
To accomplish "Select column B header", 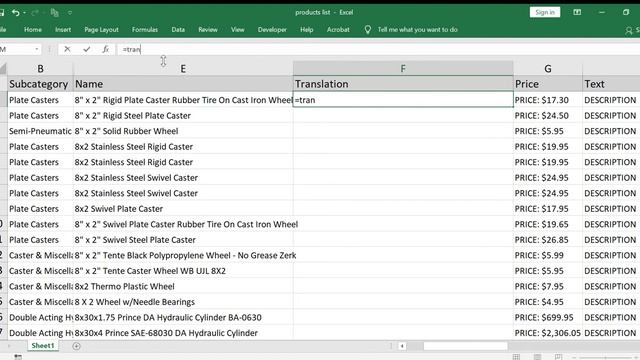I will pyautogui.click(x=40, y=69).
